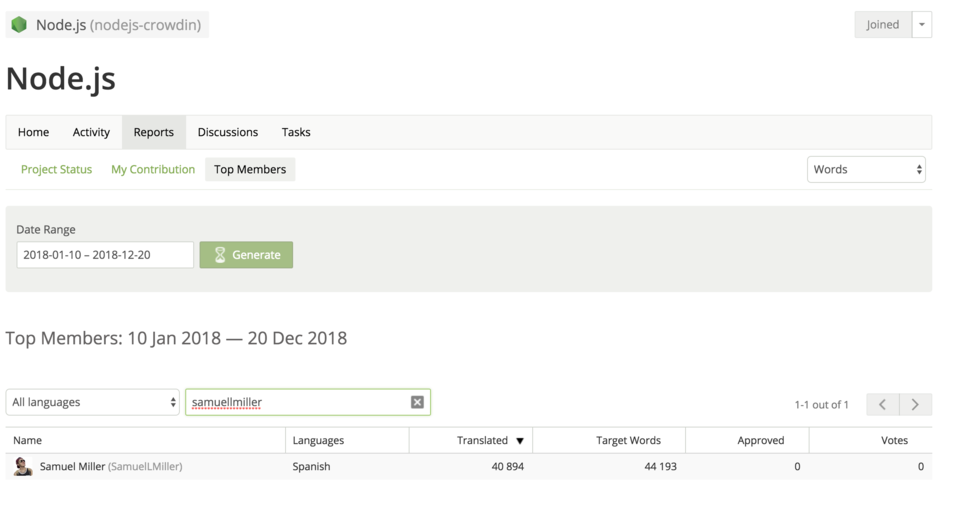Click the green Node.js hexagon logo
Screen dimensions: 960x509
point(19,25)
